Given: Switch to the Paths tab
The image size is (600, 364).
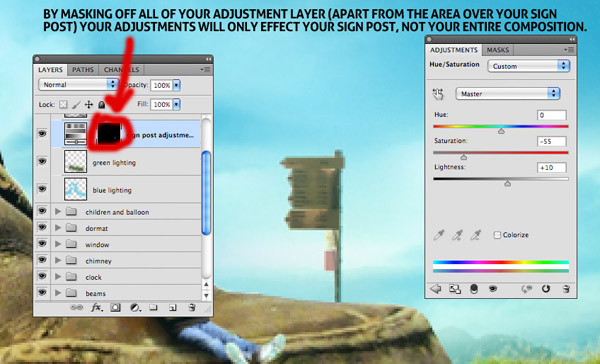Looking at the screenshot, I should click(x=83, y=70).
